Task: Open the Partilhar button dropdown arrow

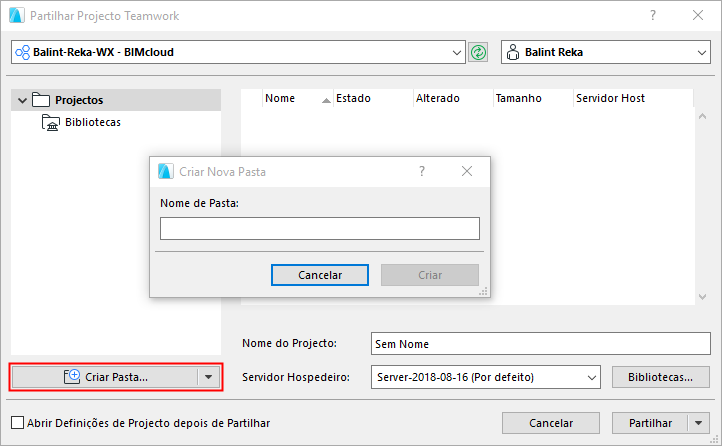Action: pyautogui.click(x=699, y=423)
